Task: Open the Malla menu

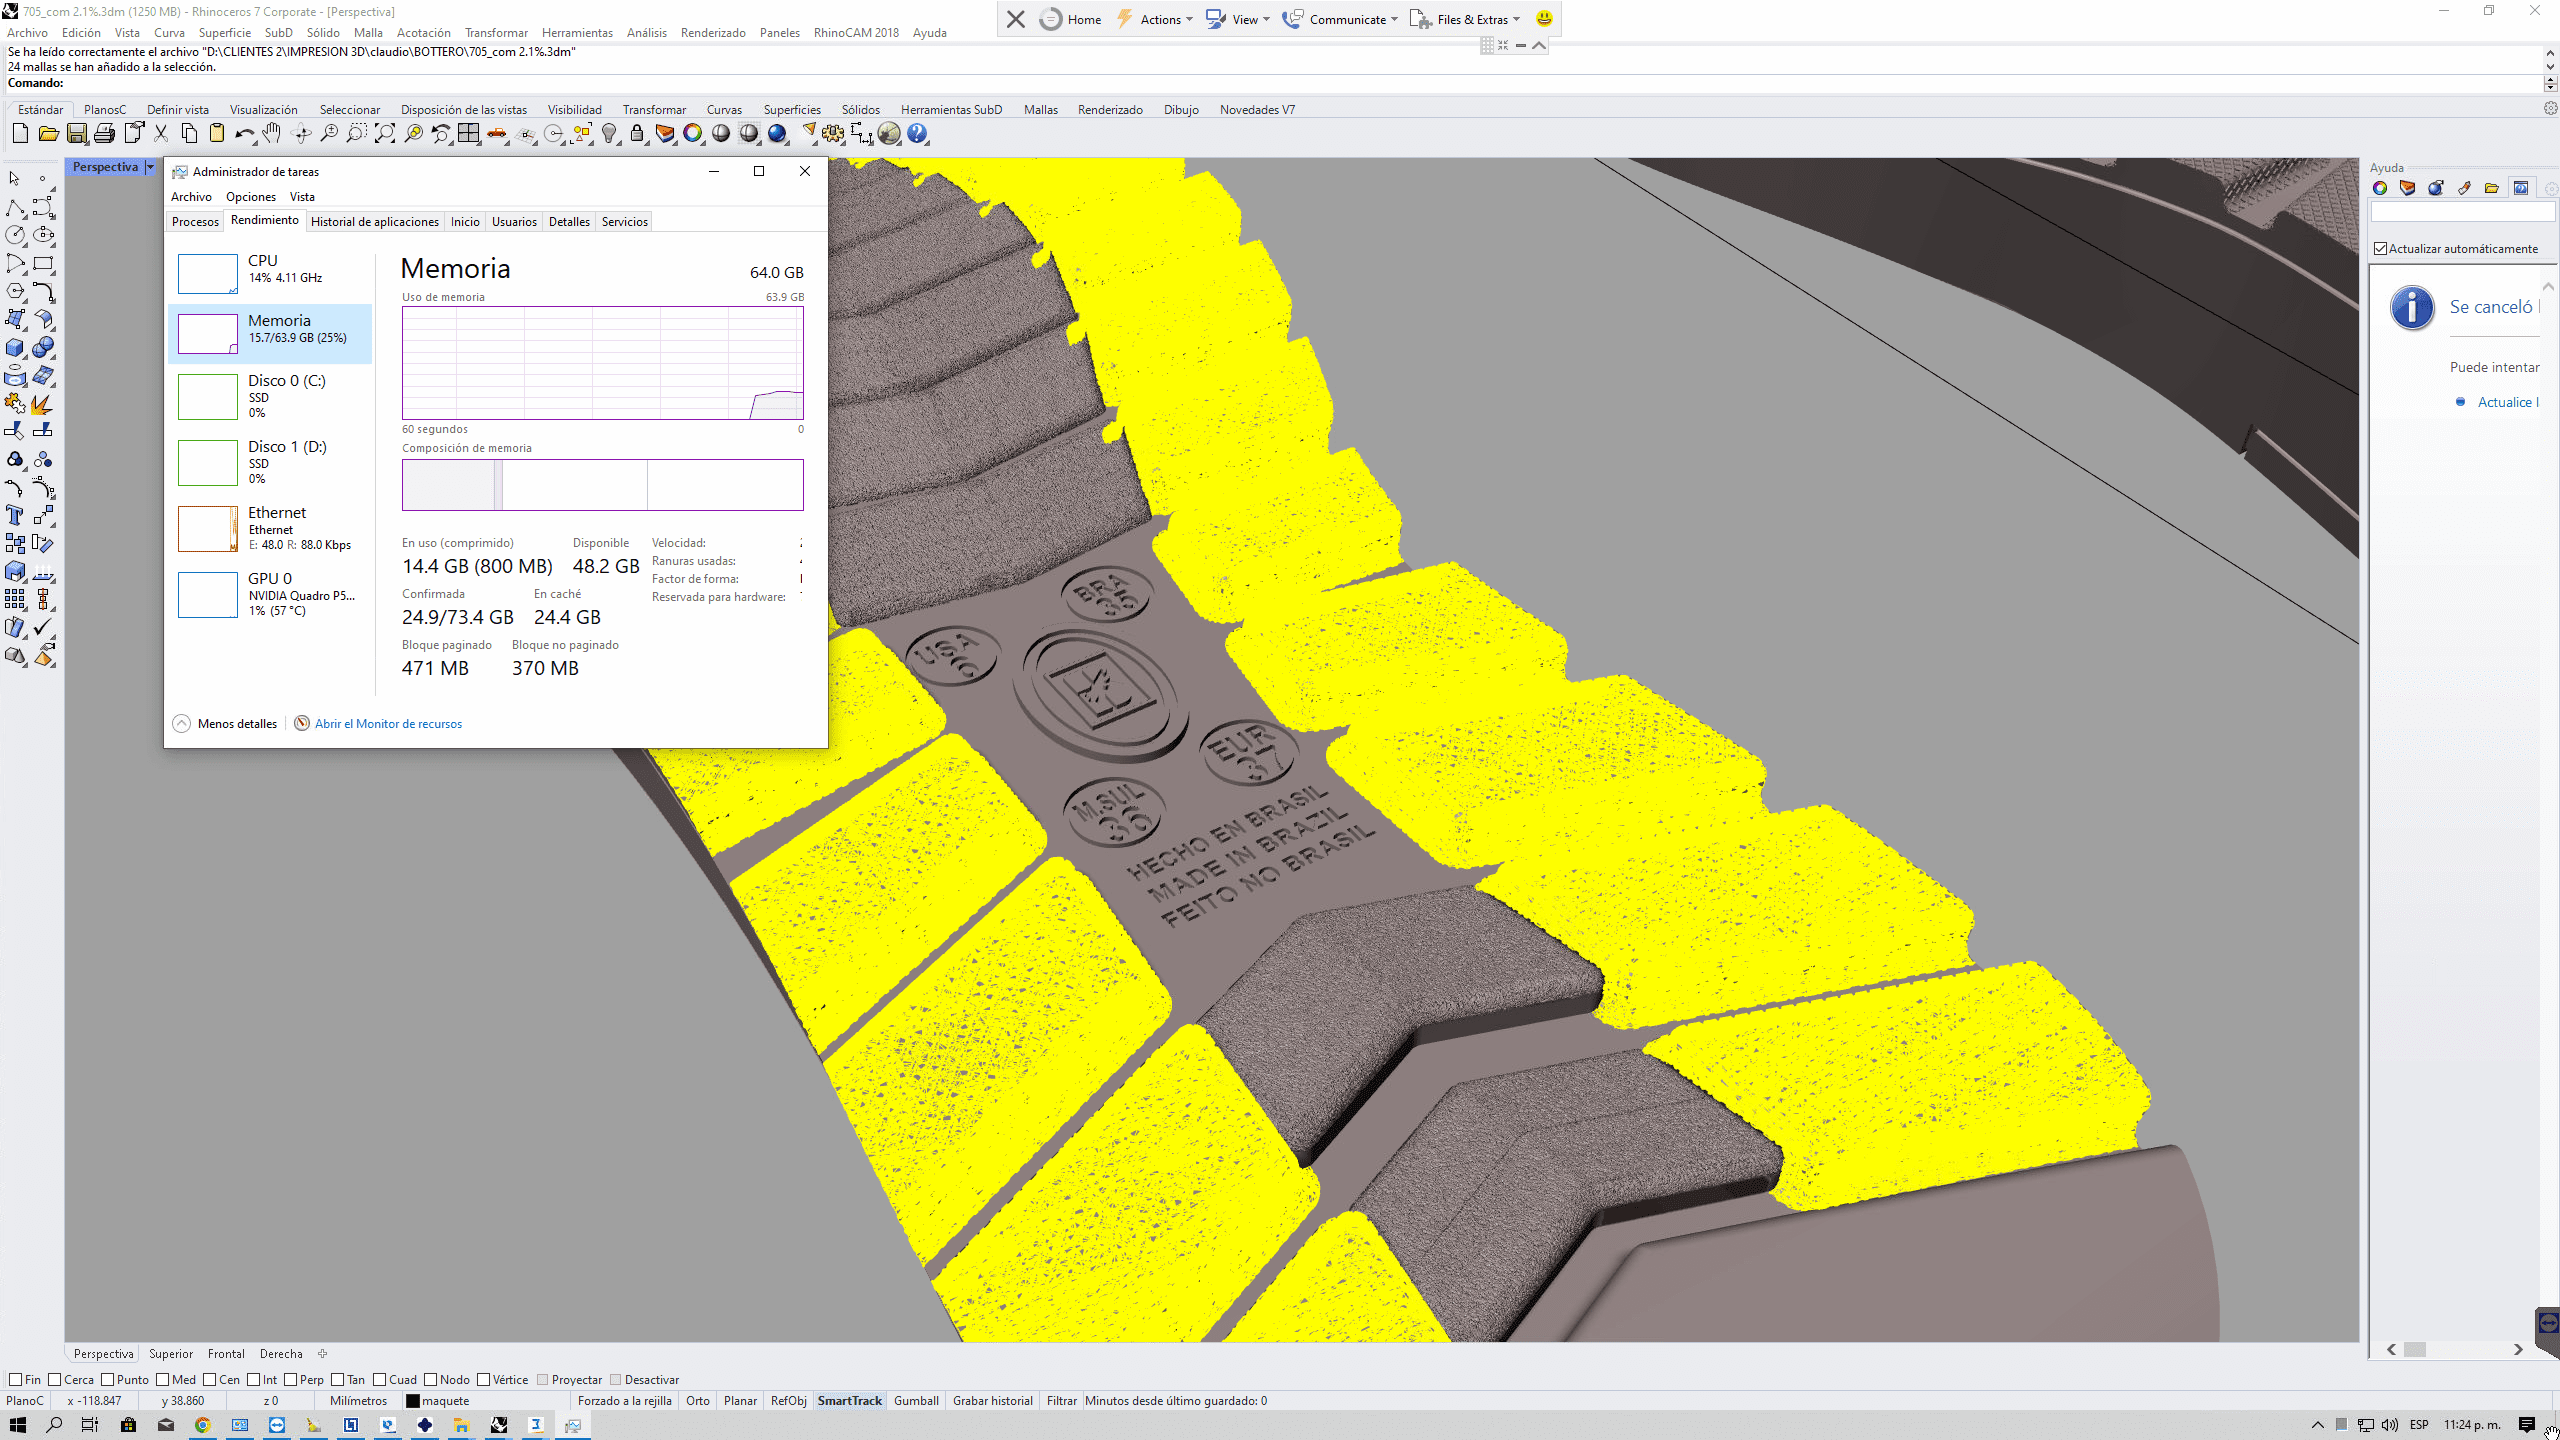Action: click(x=368, y=33)
